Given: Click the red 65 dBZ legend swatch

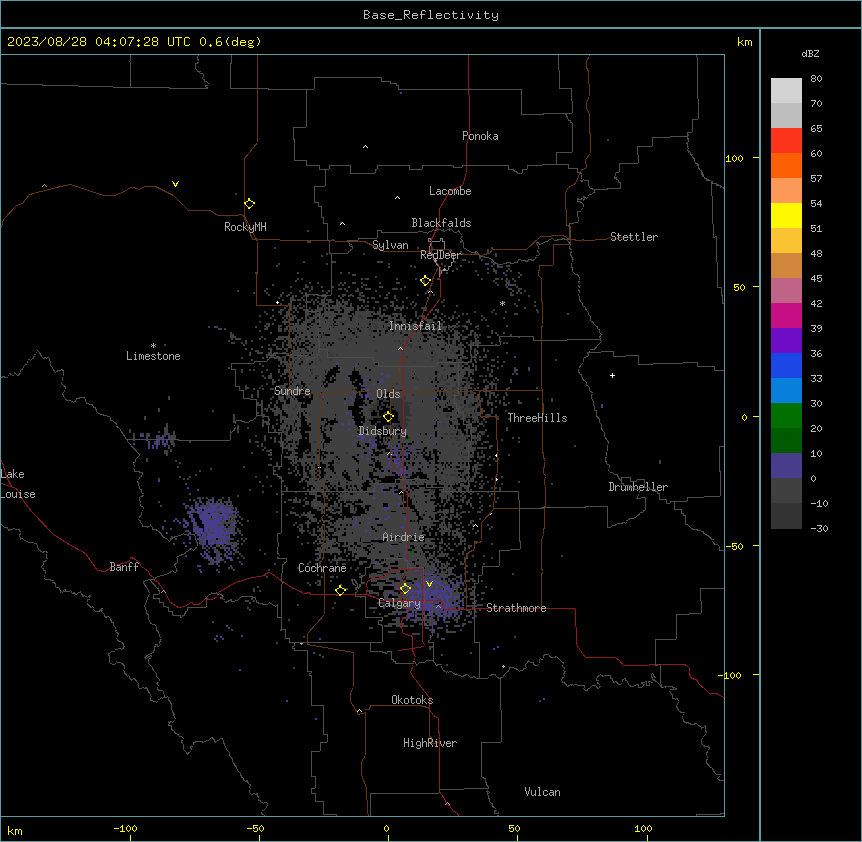Looking at the screenshot, I should click(x=786, y=140).
